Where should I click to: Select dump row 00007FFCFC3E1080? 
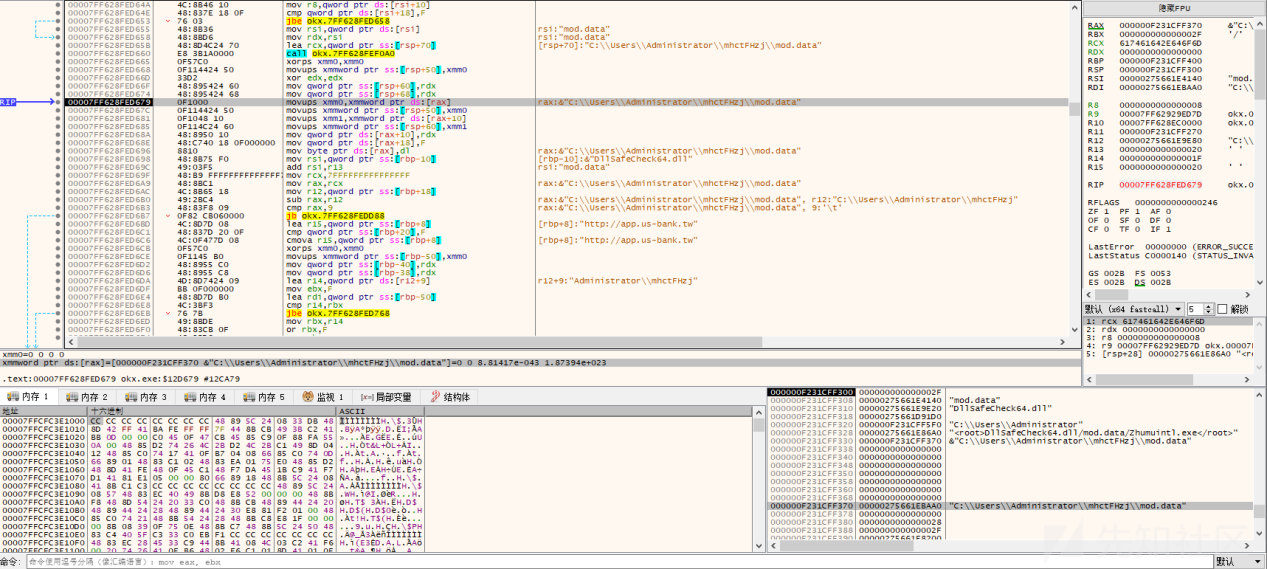pos(213,485)
